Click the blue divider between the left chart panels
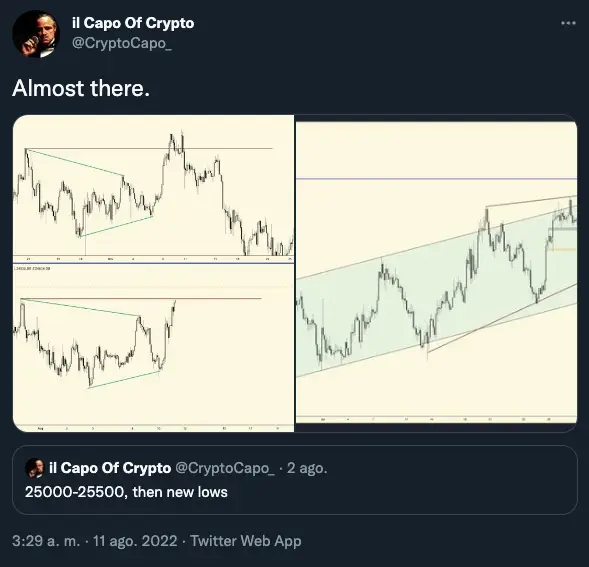589x567 pixels. 153,263
